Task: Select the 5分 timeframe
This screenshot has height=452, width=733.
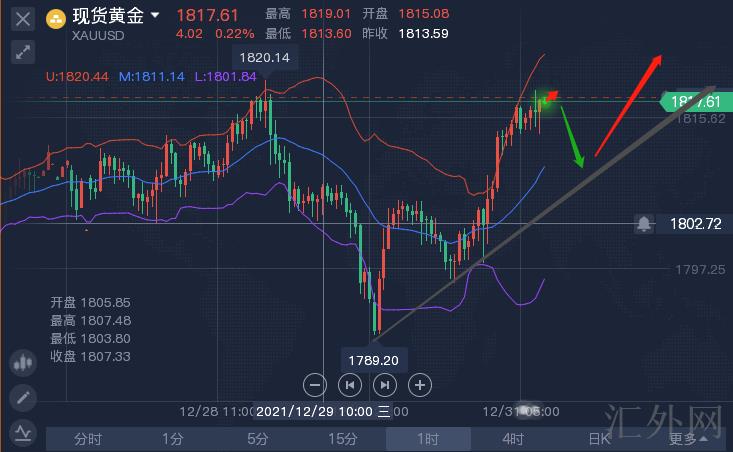Action: (258, 438)
